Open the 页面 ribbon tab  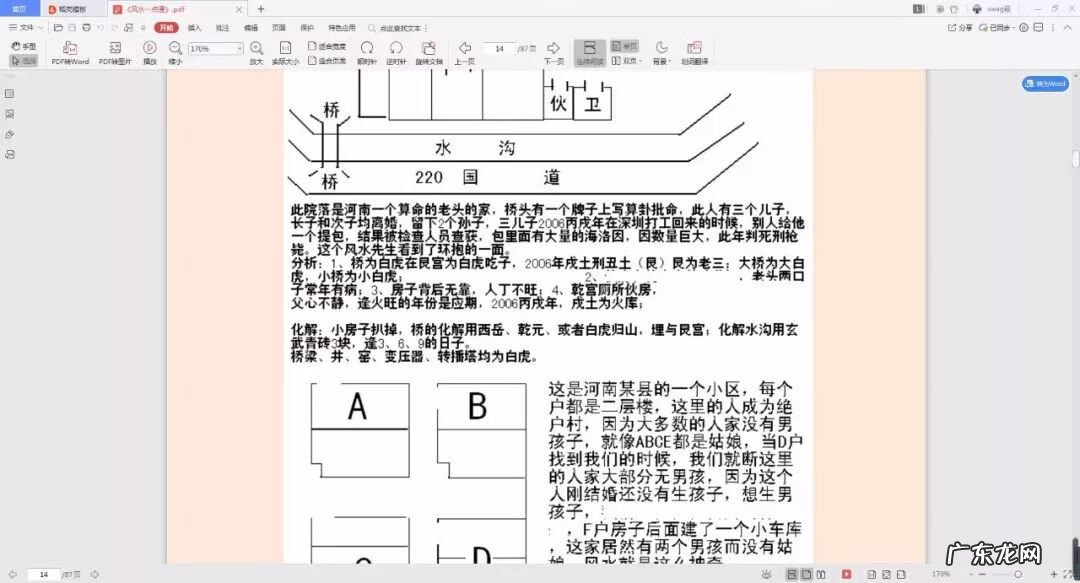coord(278,28)
